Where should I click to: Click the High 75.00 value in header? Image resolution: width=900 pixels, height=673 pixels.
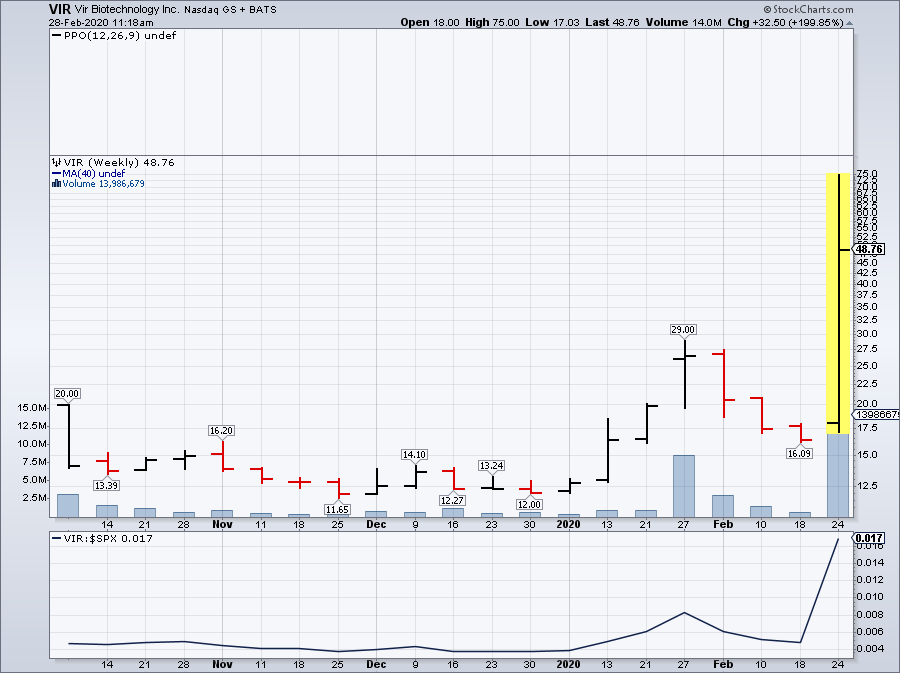[492, 22]
